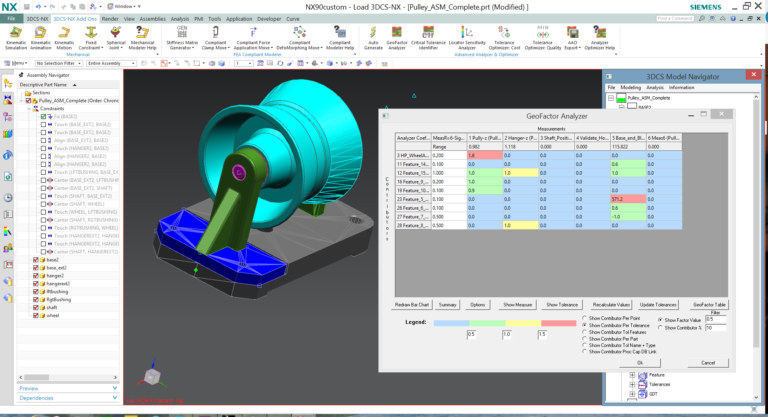This screenshot has height=417, width=768.
Task: Click the Assembly Navigator sidebar icon
Action: click(x=8, y=84)
